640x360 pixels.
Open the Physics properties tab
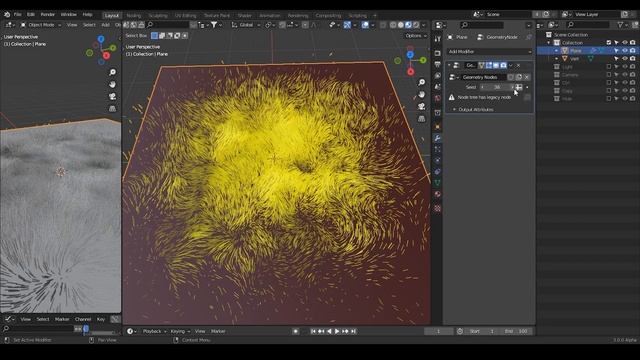[x=438, y=160]
